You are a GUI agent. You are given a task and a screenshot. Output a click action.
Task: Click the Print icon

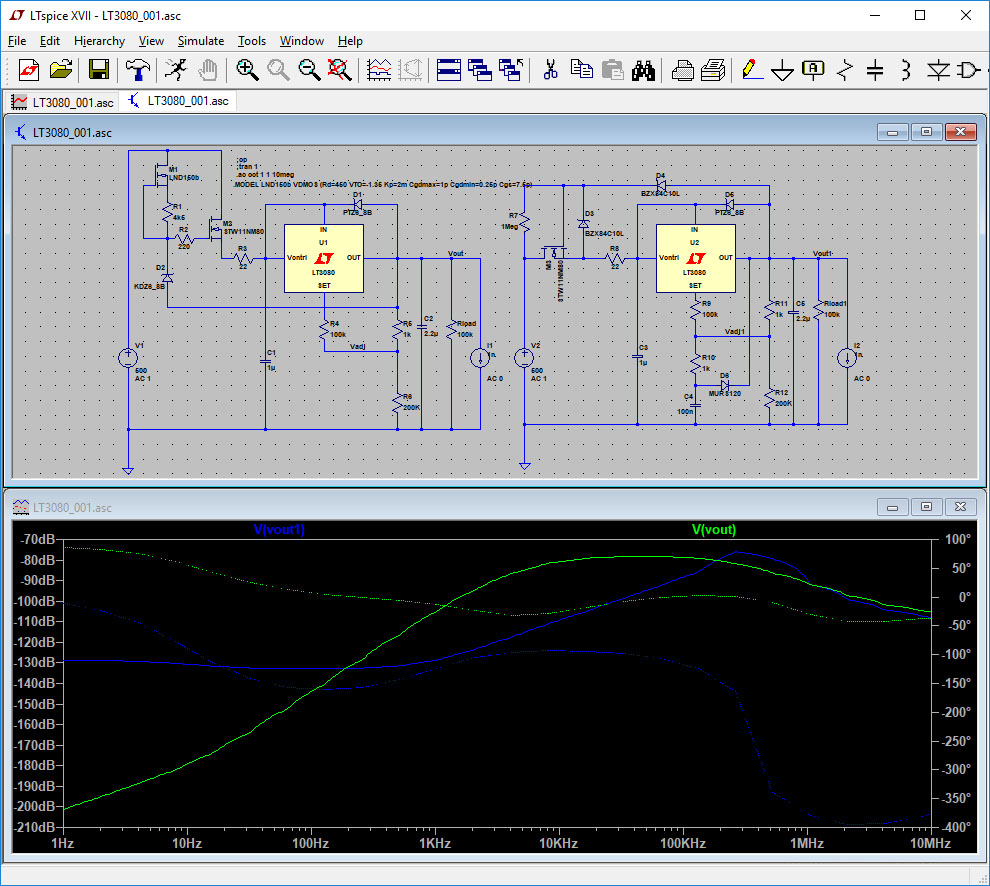[x=713, y=69]
